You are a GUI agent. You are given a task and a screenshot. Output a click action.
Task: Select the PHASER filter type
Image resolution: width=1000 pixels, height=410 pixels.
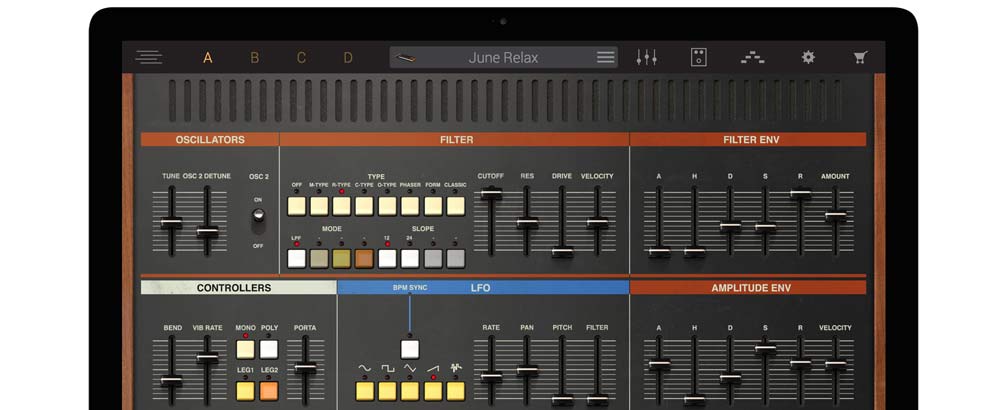click(410, 206)
